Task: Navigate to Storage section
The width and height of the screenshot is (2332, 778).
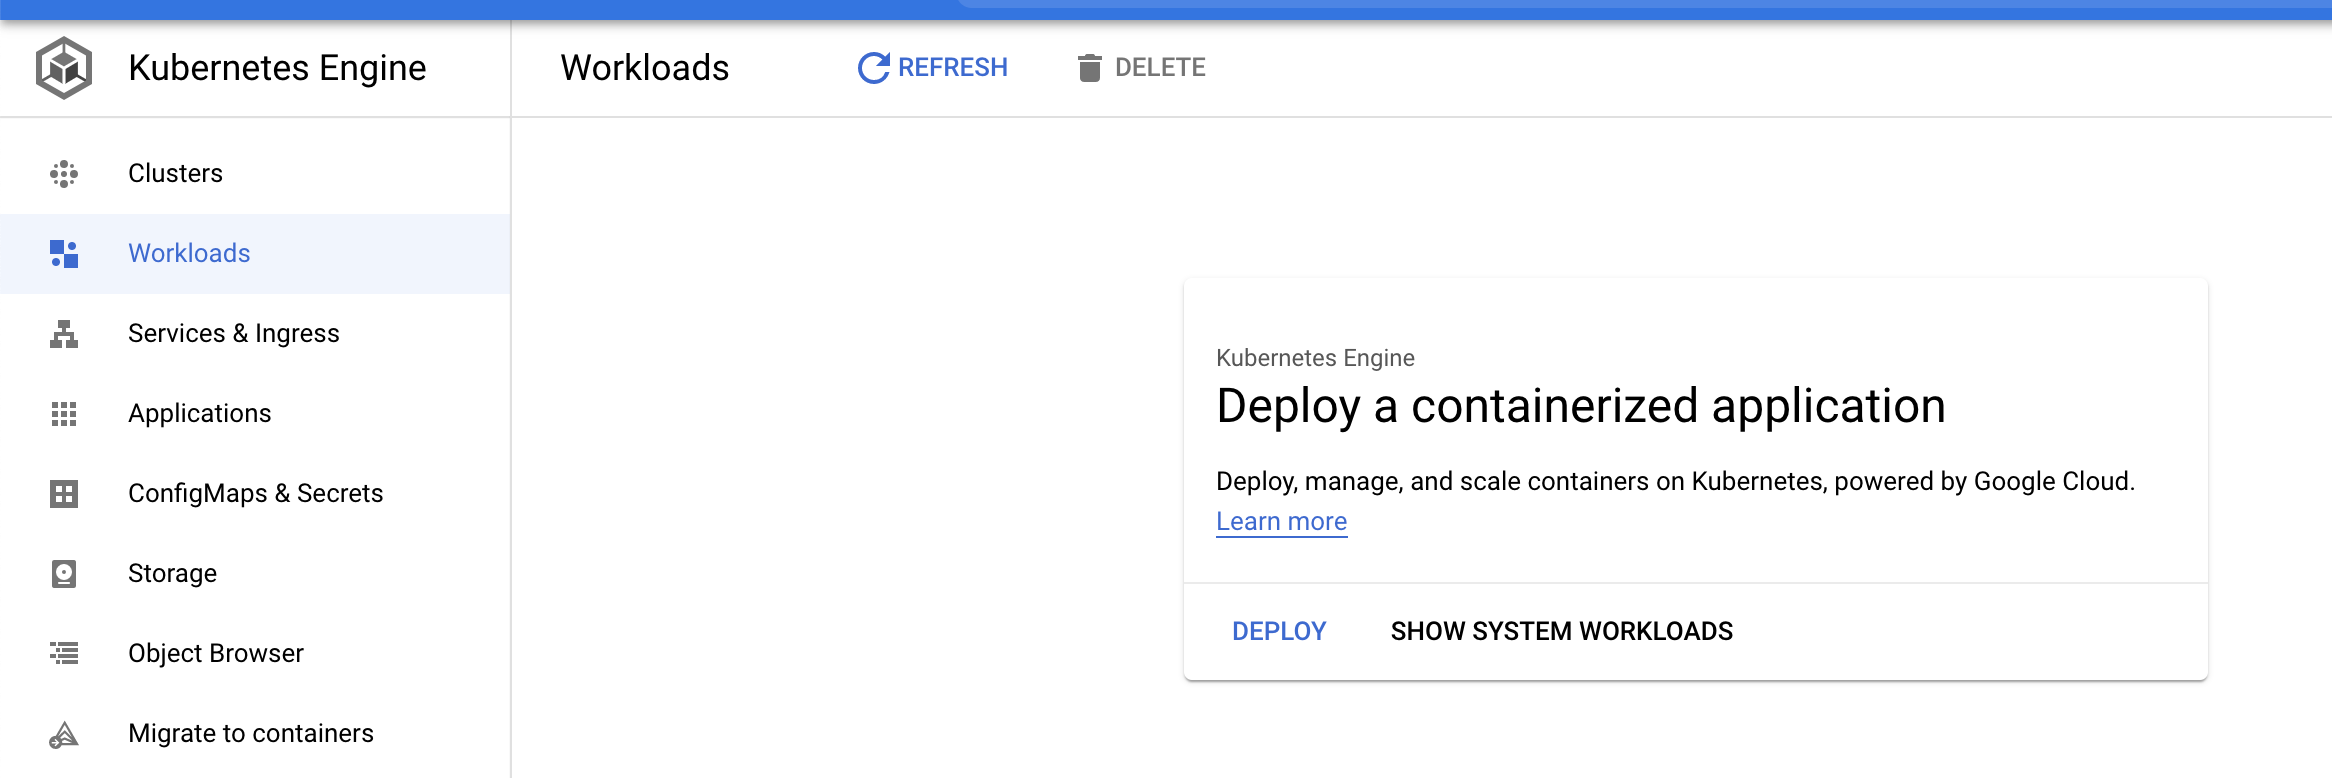Action: click(172, 574)
